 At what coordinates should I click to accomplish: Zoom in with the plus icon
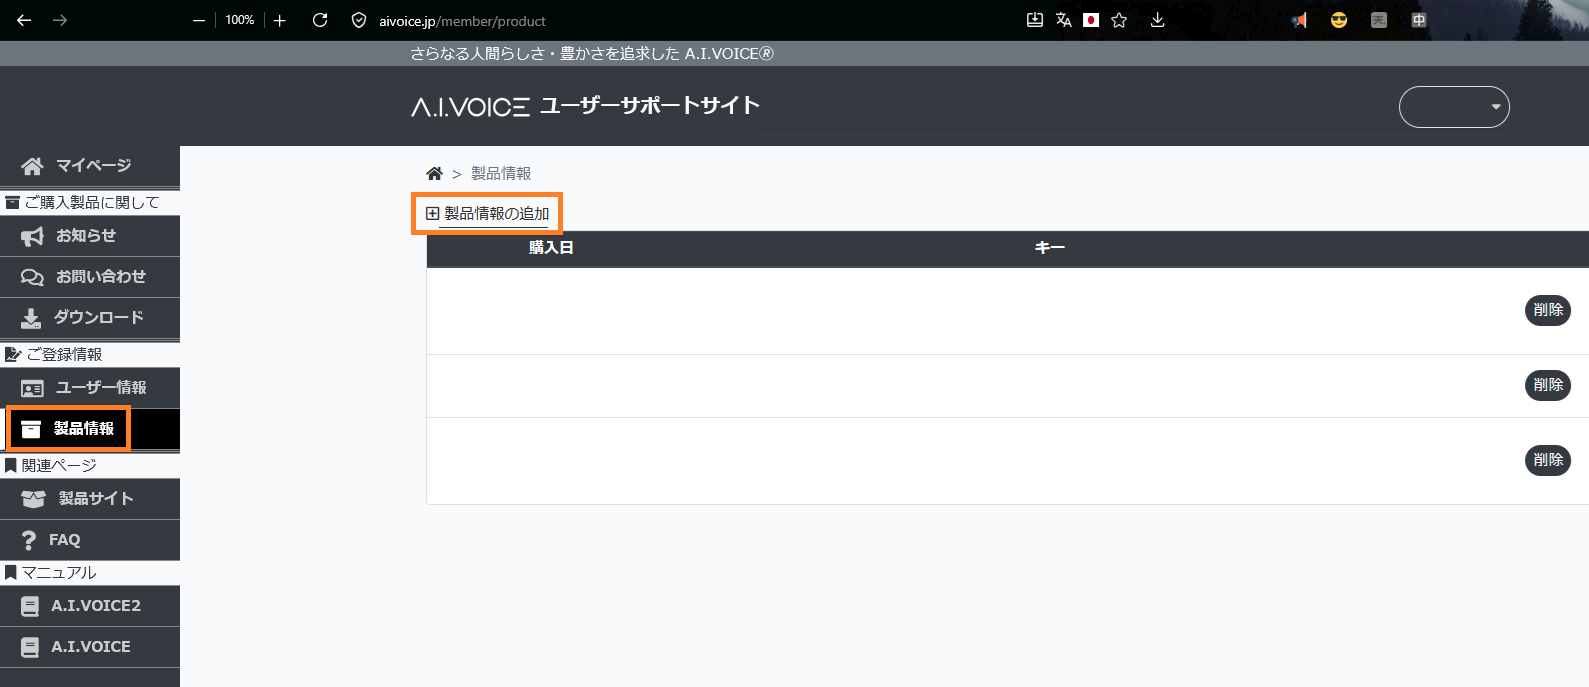280,20
